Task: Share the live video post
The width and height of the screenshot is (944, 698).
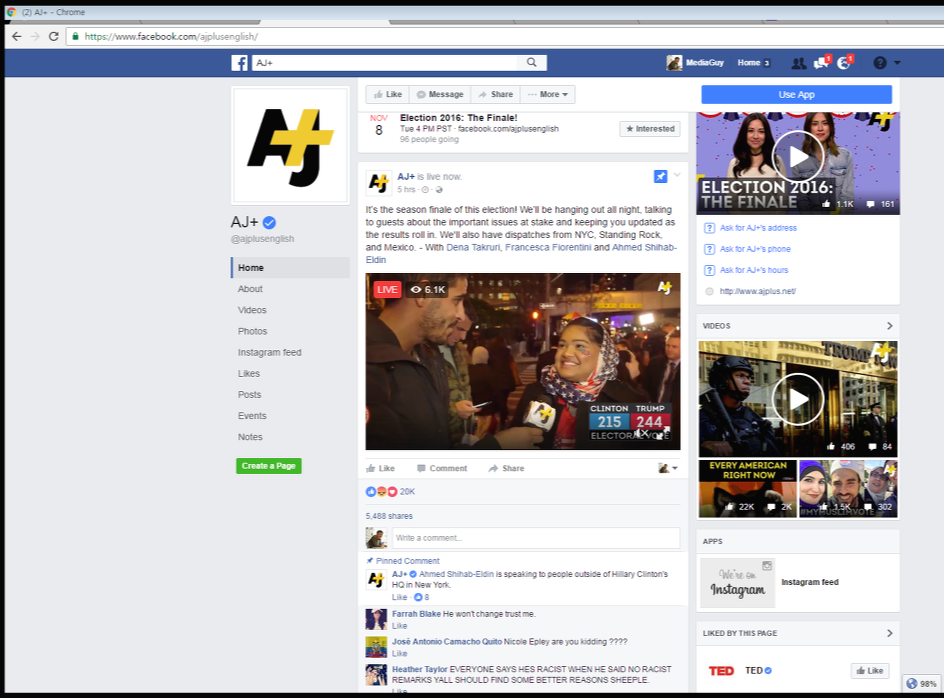Action: pos(506,468)
